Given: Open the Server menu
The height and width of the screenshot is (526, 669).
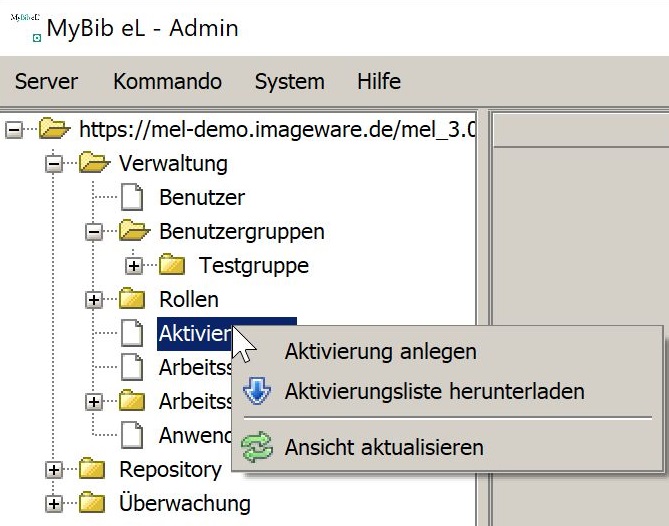Looking at the screenshot, I should point(46,81).
